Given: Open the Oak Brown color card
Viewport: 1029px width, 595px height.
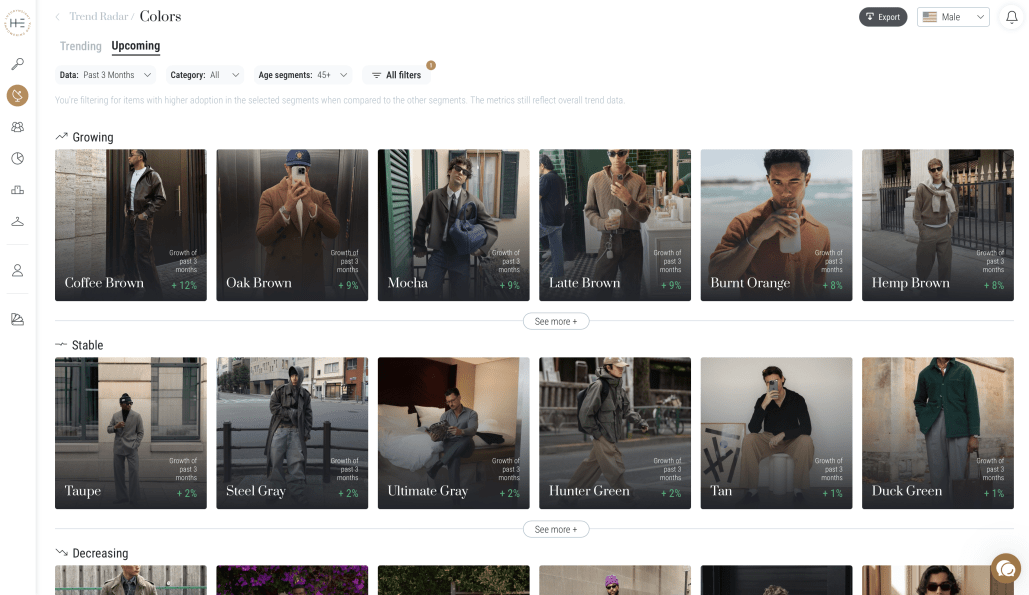Looking at the screenshot, I should [292, 225].
